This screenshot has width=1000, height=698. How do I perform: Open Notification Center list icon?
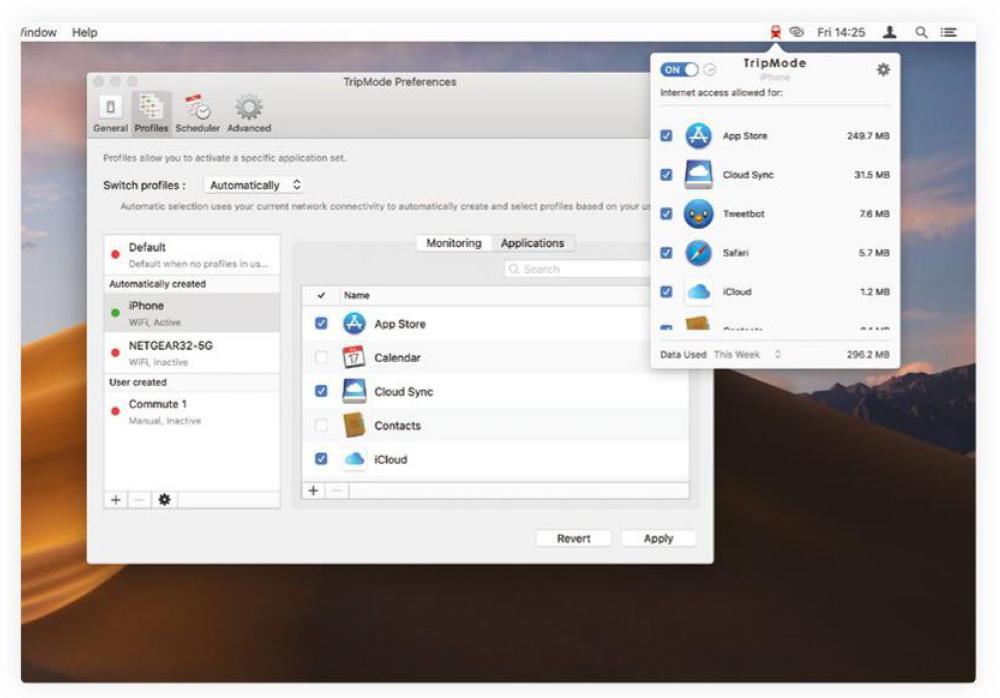point(948,32)
